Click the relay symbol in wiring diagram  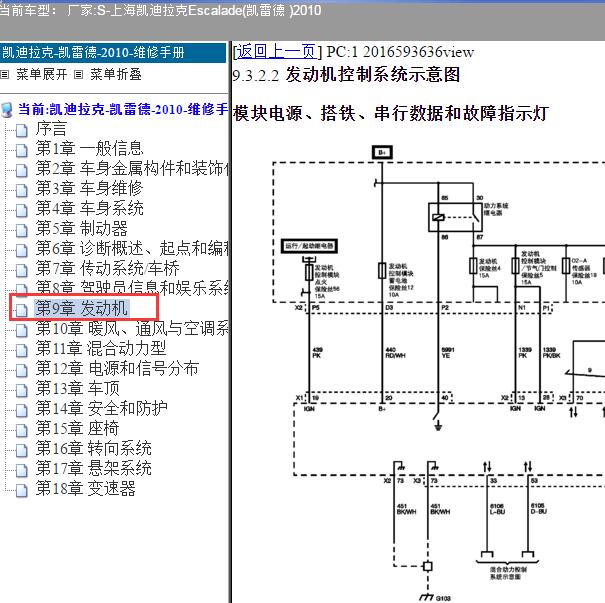click(x=455, y=217)
